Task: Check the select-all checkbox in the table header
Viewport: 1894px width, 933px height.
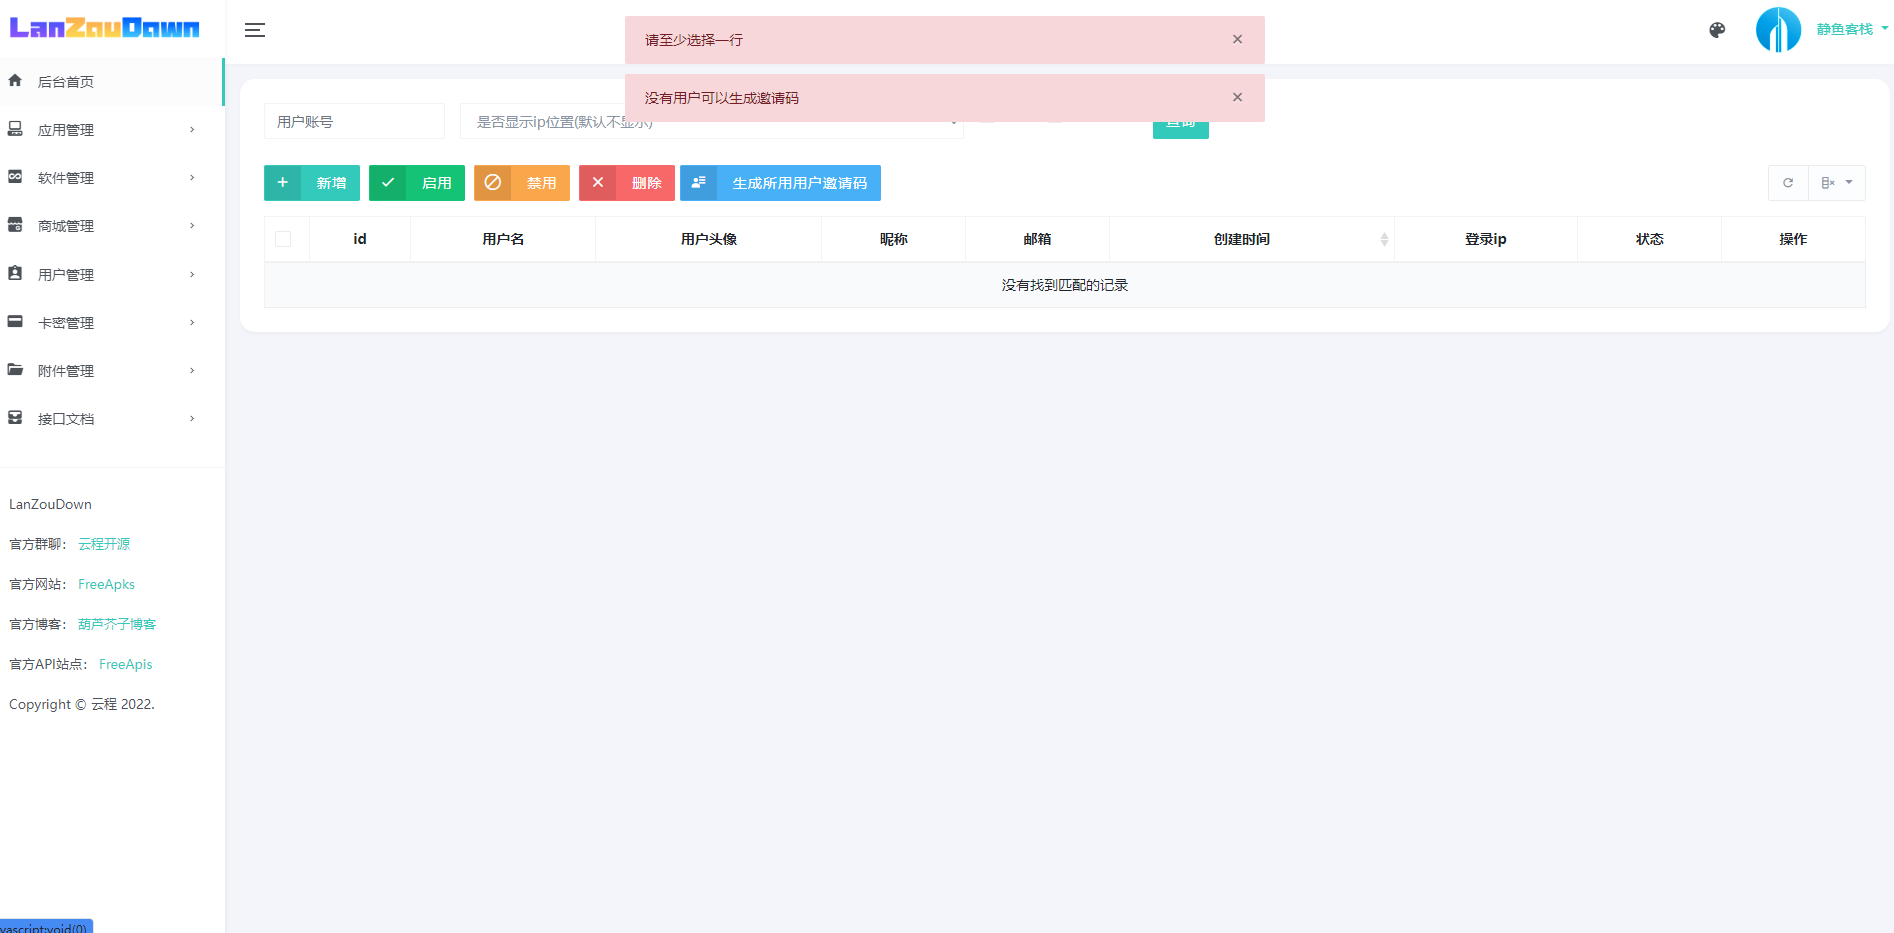Action: click(284, 238)
